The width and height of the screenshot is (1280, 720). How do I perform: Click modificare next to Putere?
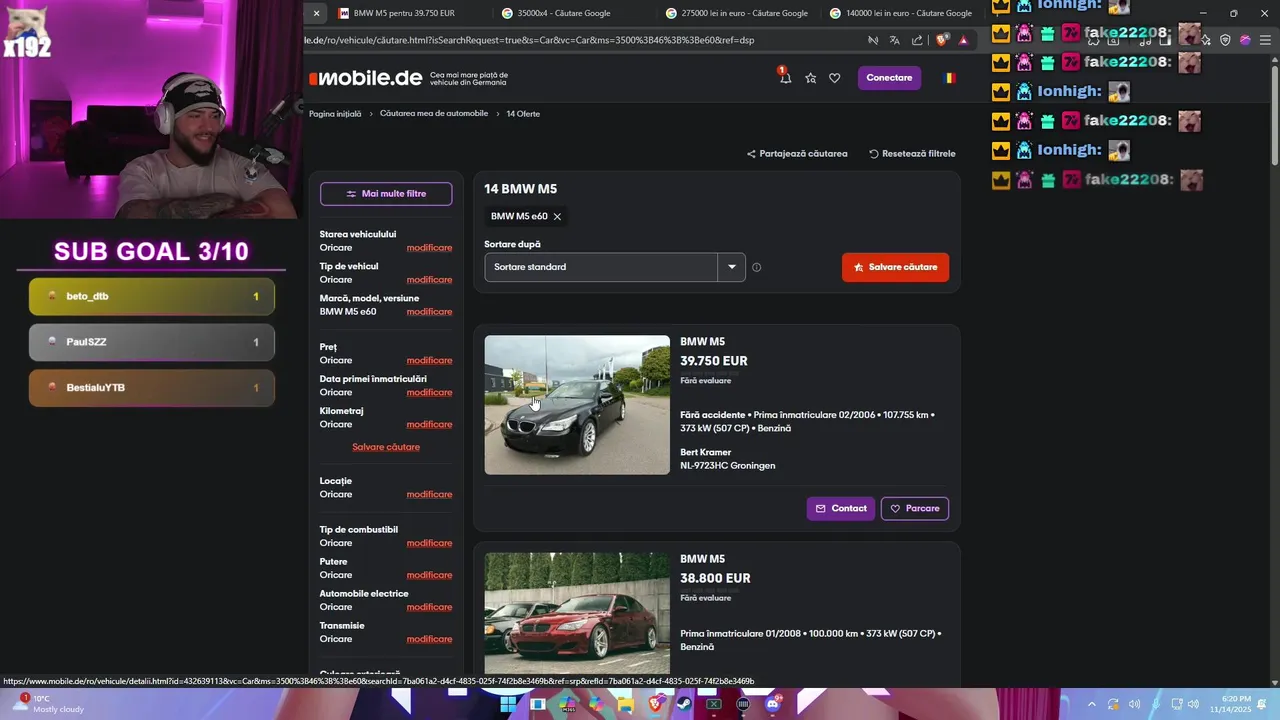pyautogui.click(x=429, y=575)
